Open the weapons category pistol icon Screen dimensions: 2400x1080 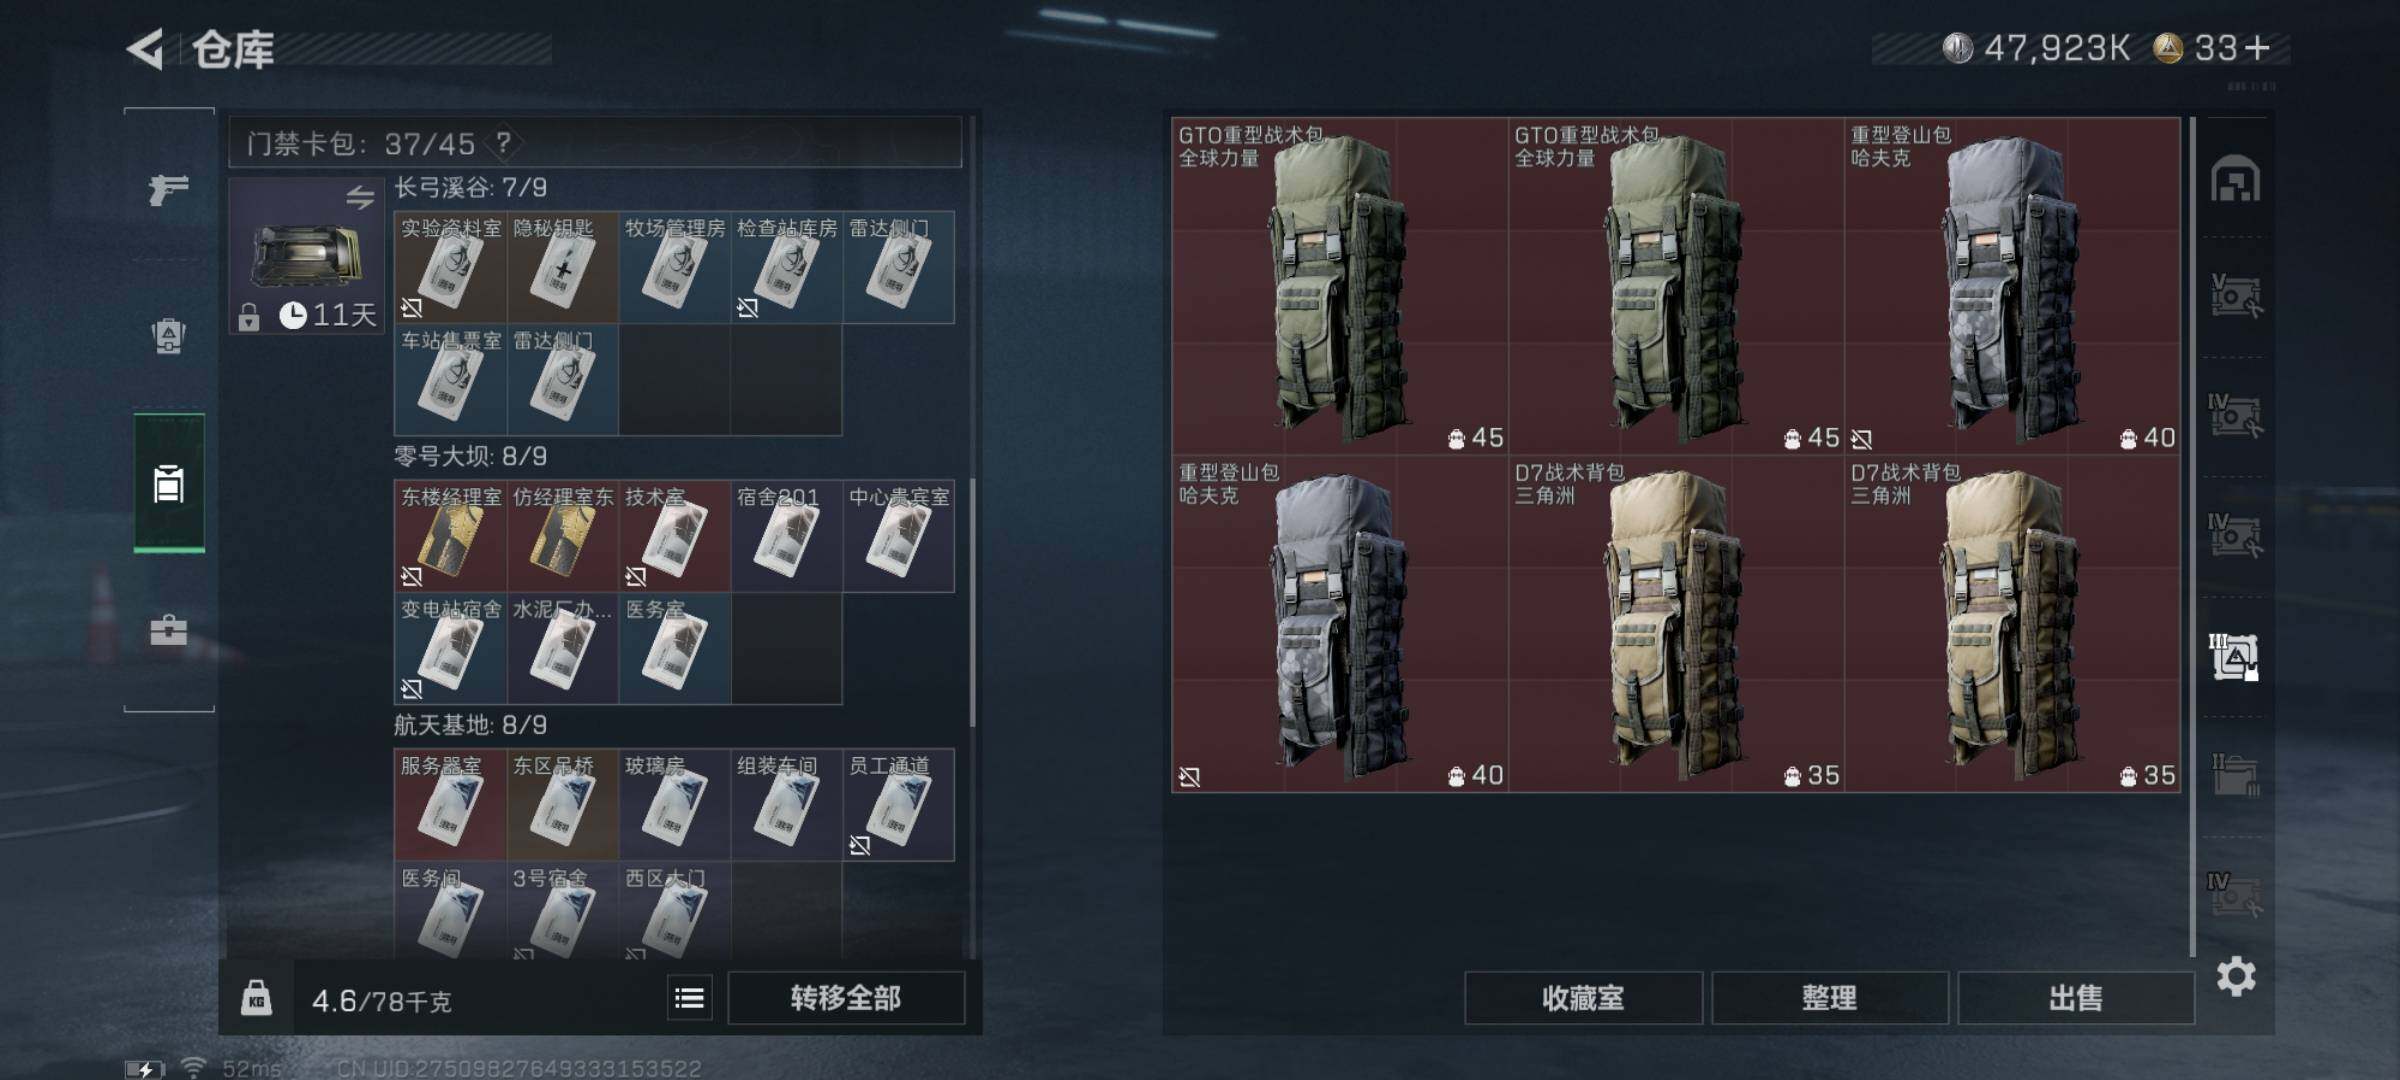click(x=168, y=188)
